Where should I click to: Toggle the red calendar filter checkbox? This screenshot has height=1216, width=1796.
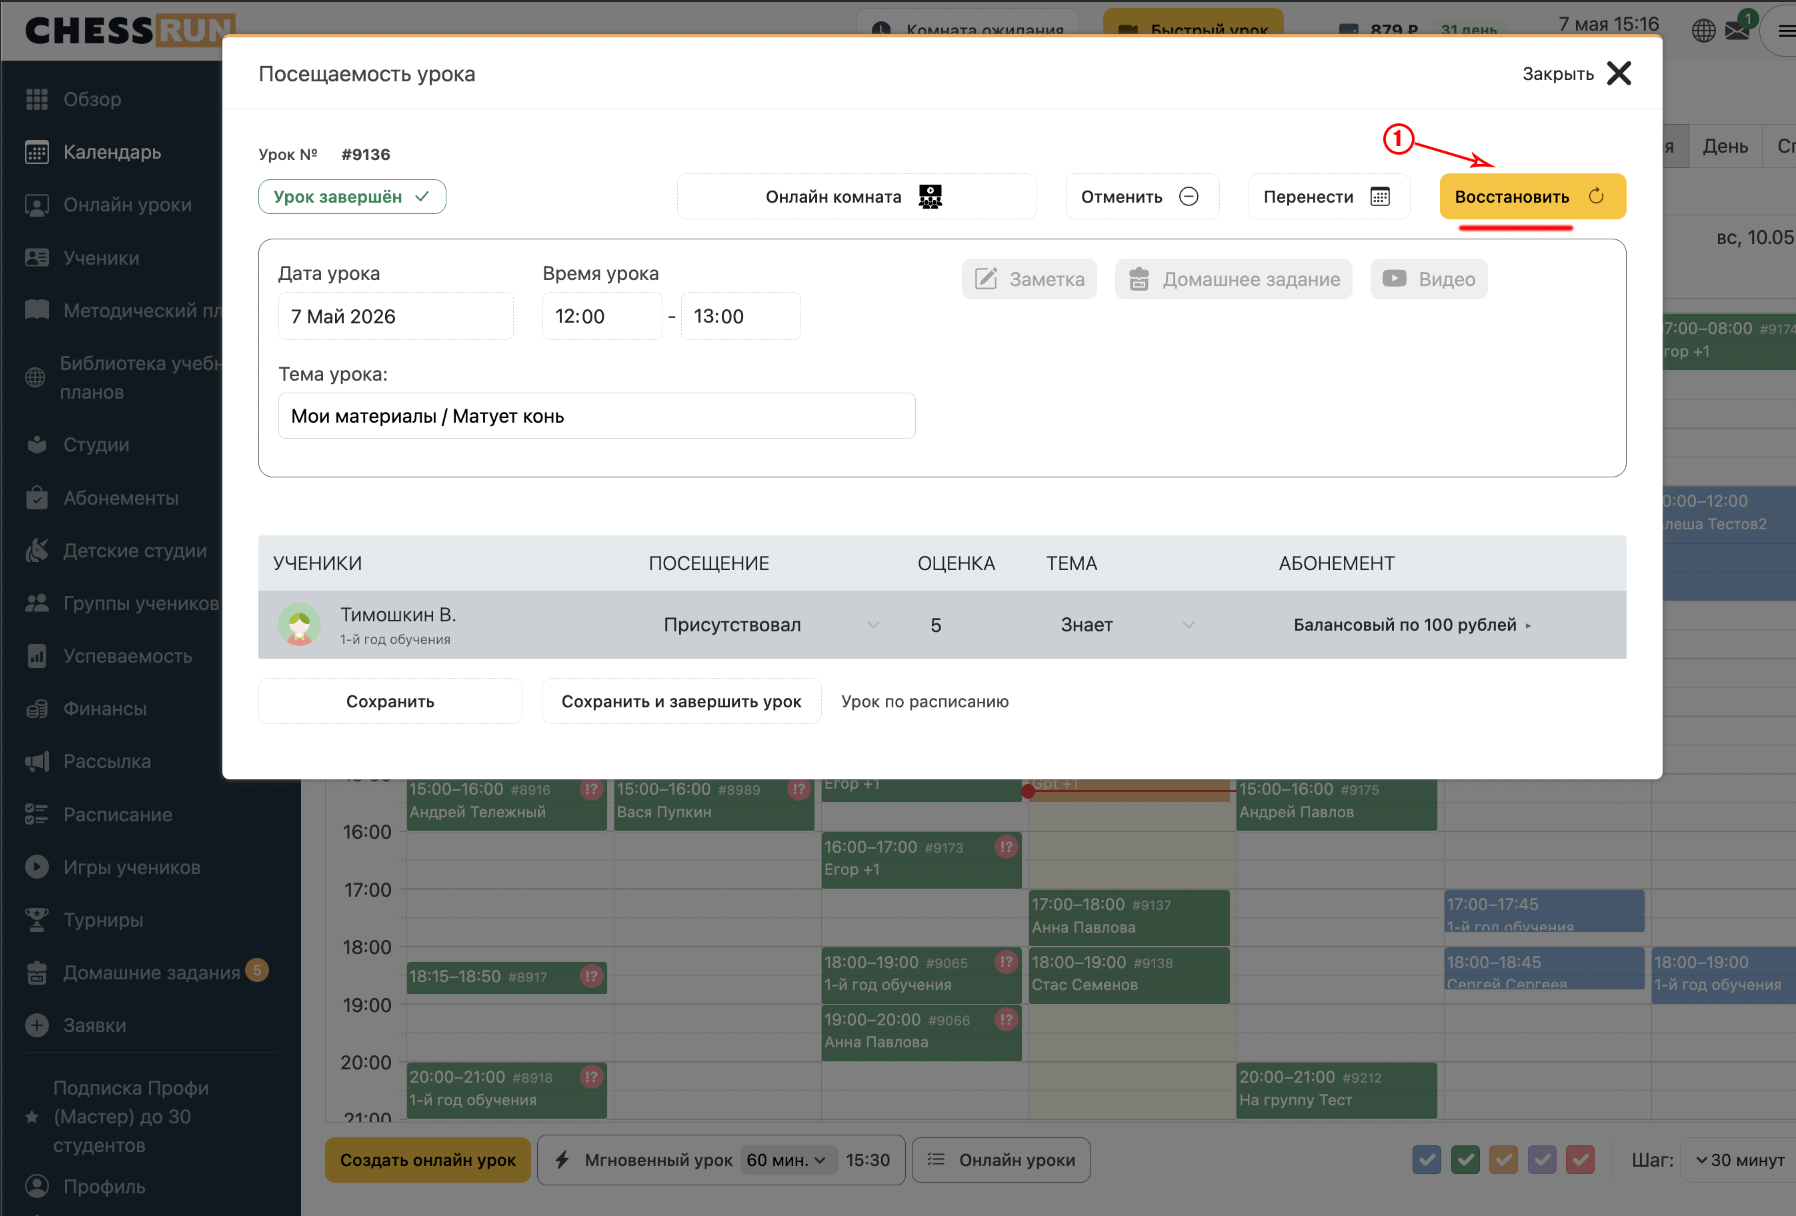(1580, 1160)
